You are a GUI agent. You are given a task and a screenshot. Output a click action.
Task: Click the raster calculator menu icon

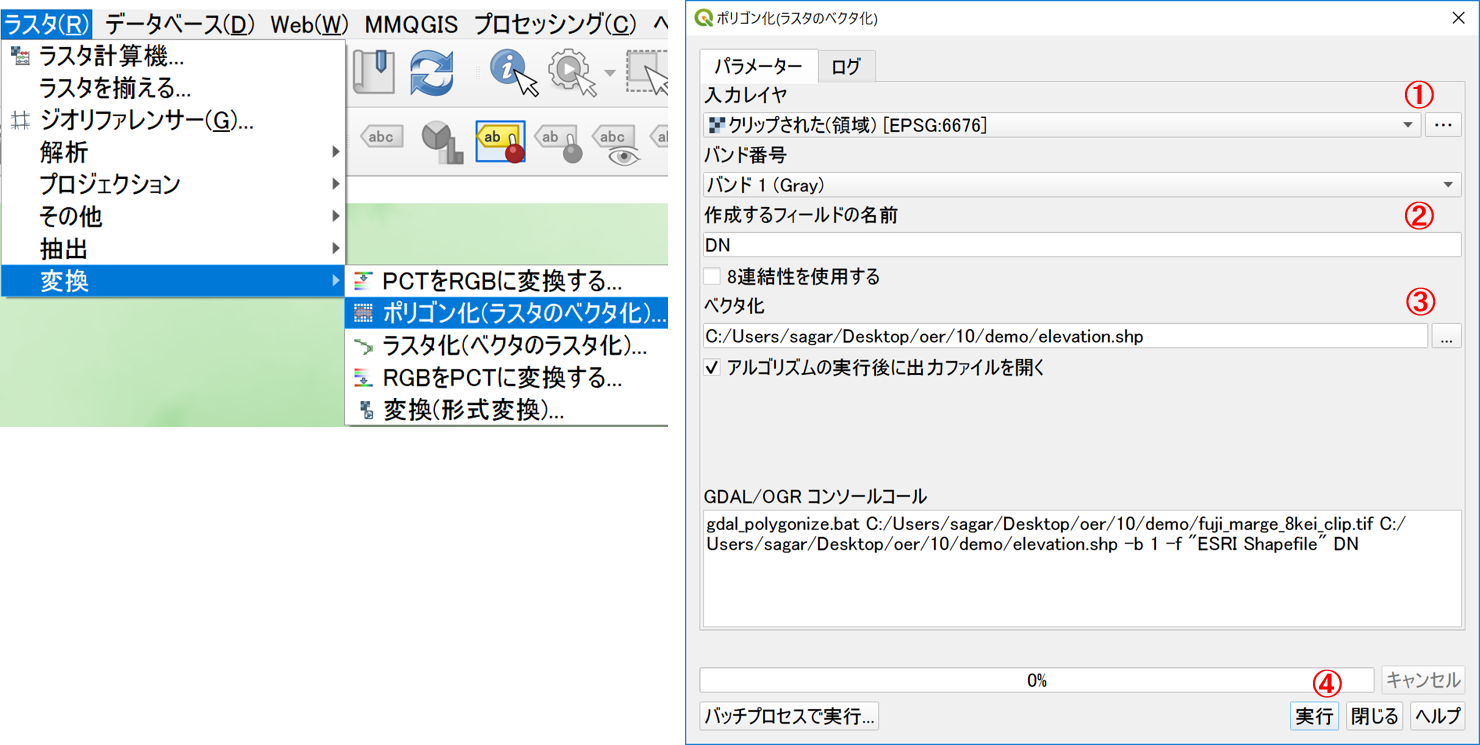20,57
